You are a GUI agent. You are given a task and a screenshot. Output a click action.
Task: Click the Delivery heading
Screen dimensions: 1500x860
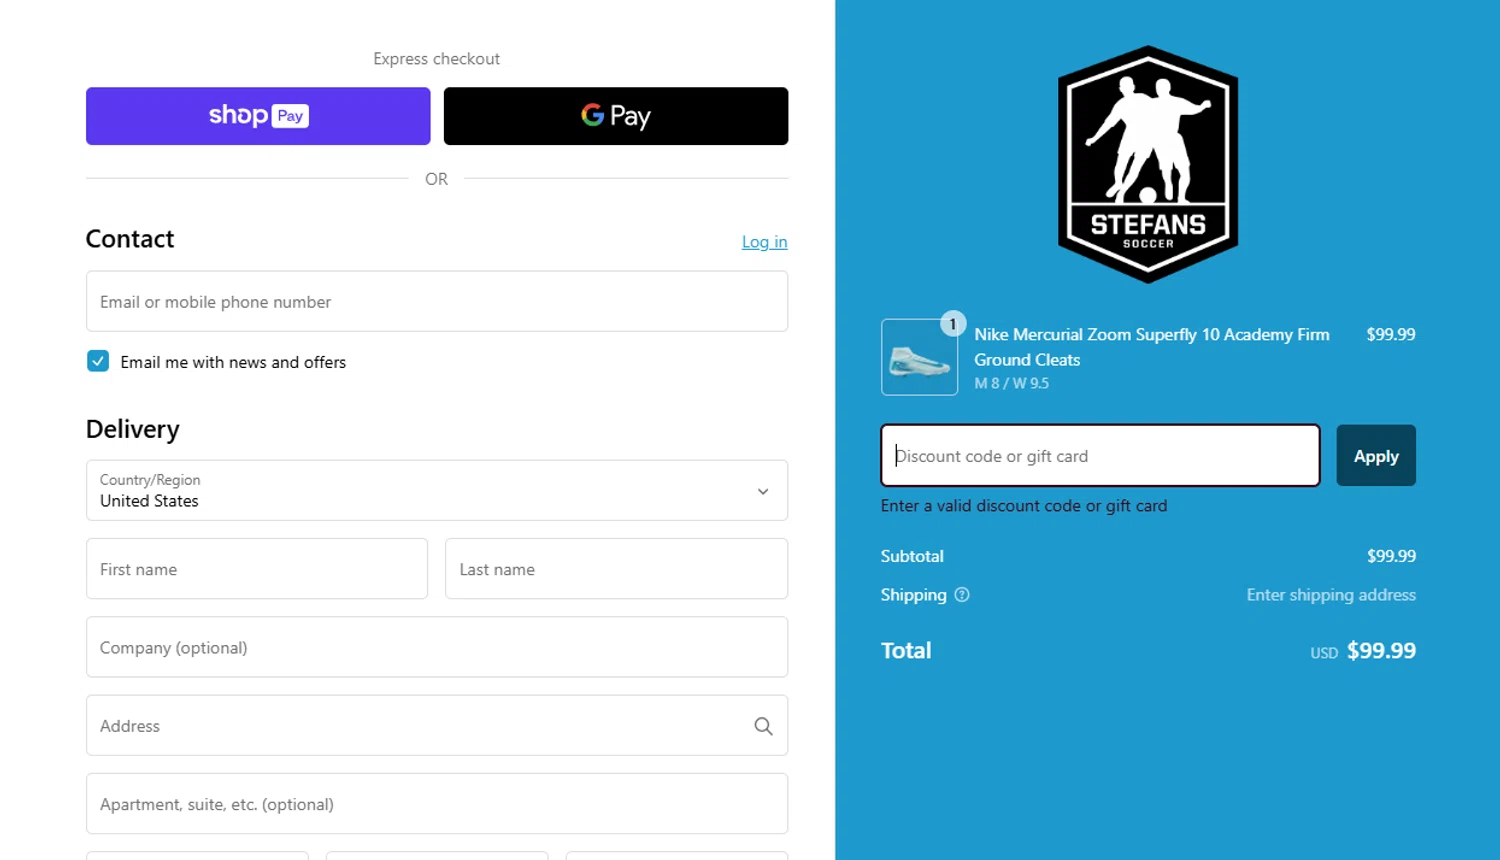pos(133,429)
